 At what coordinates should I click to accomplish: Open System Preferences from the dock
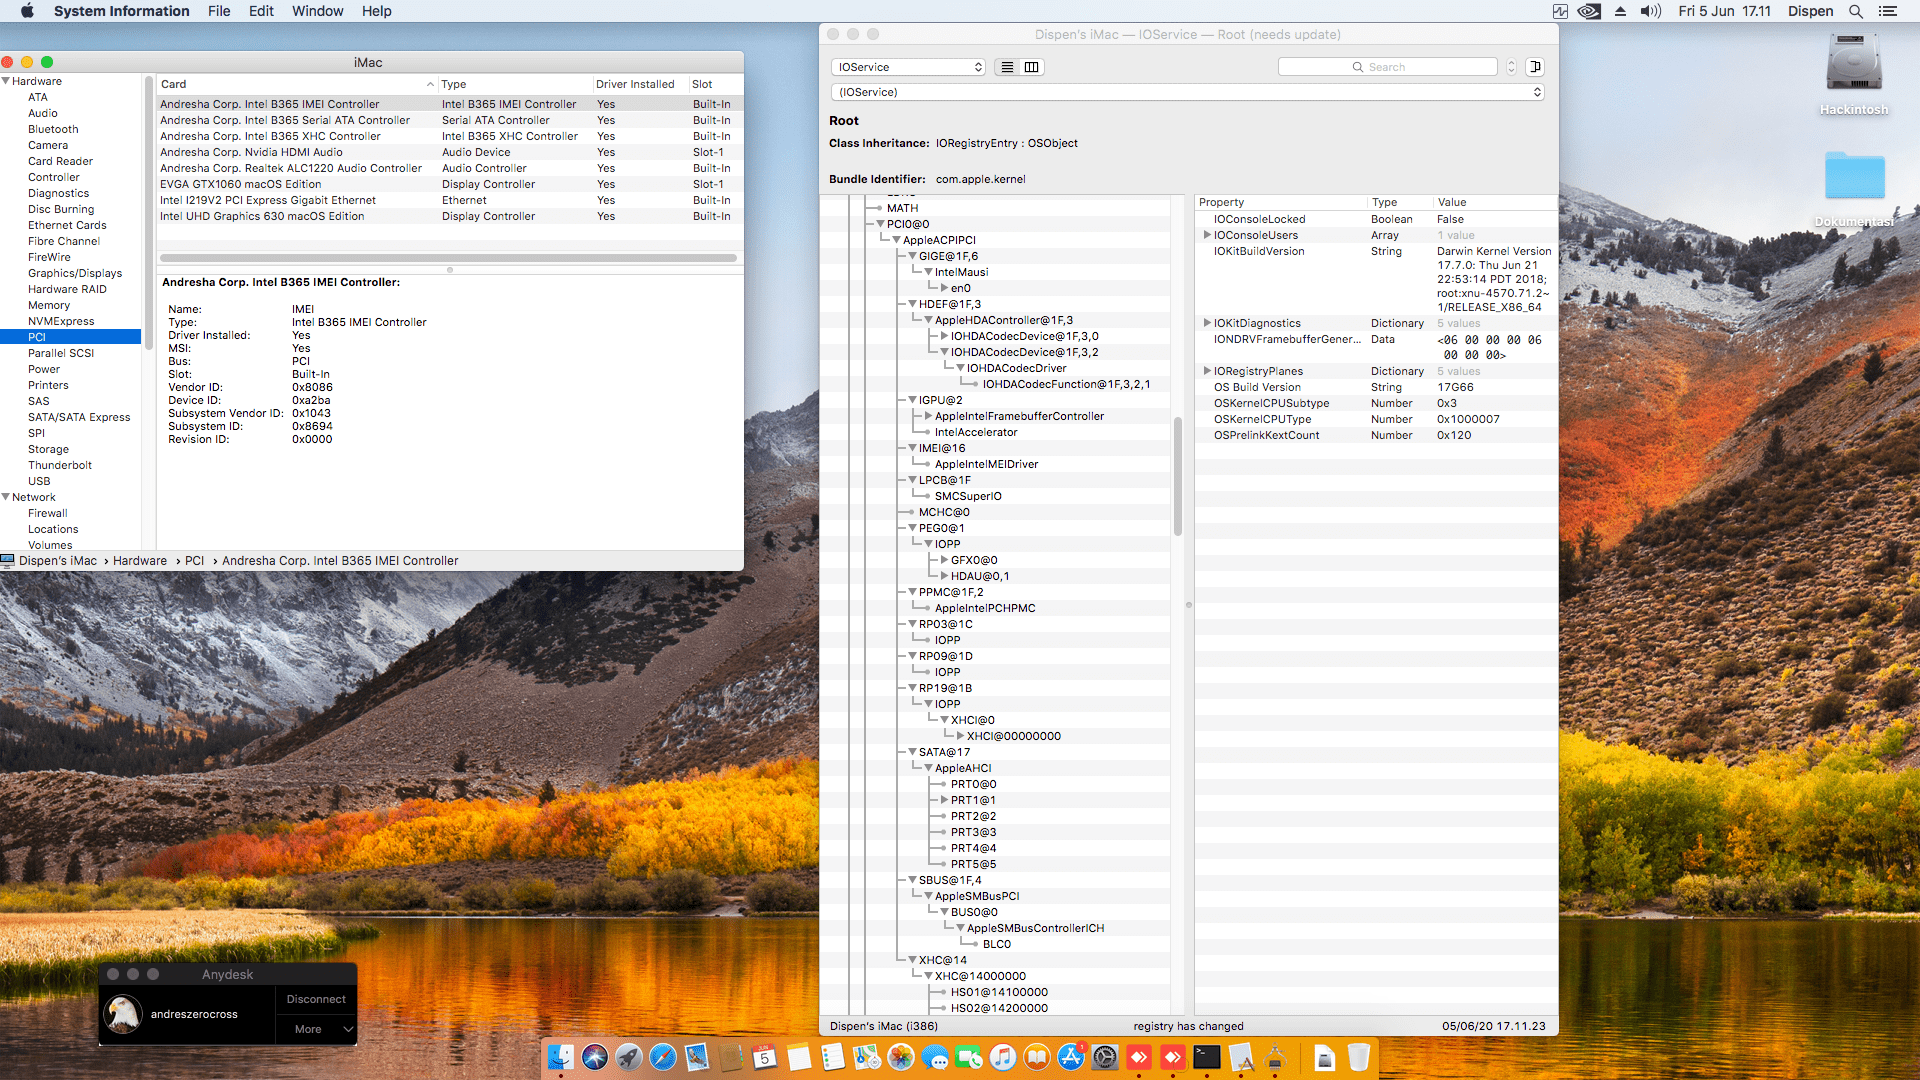(x=1105, y=1057)
